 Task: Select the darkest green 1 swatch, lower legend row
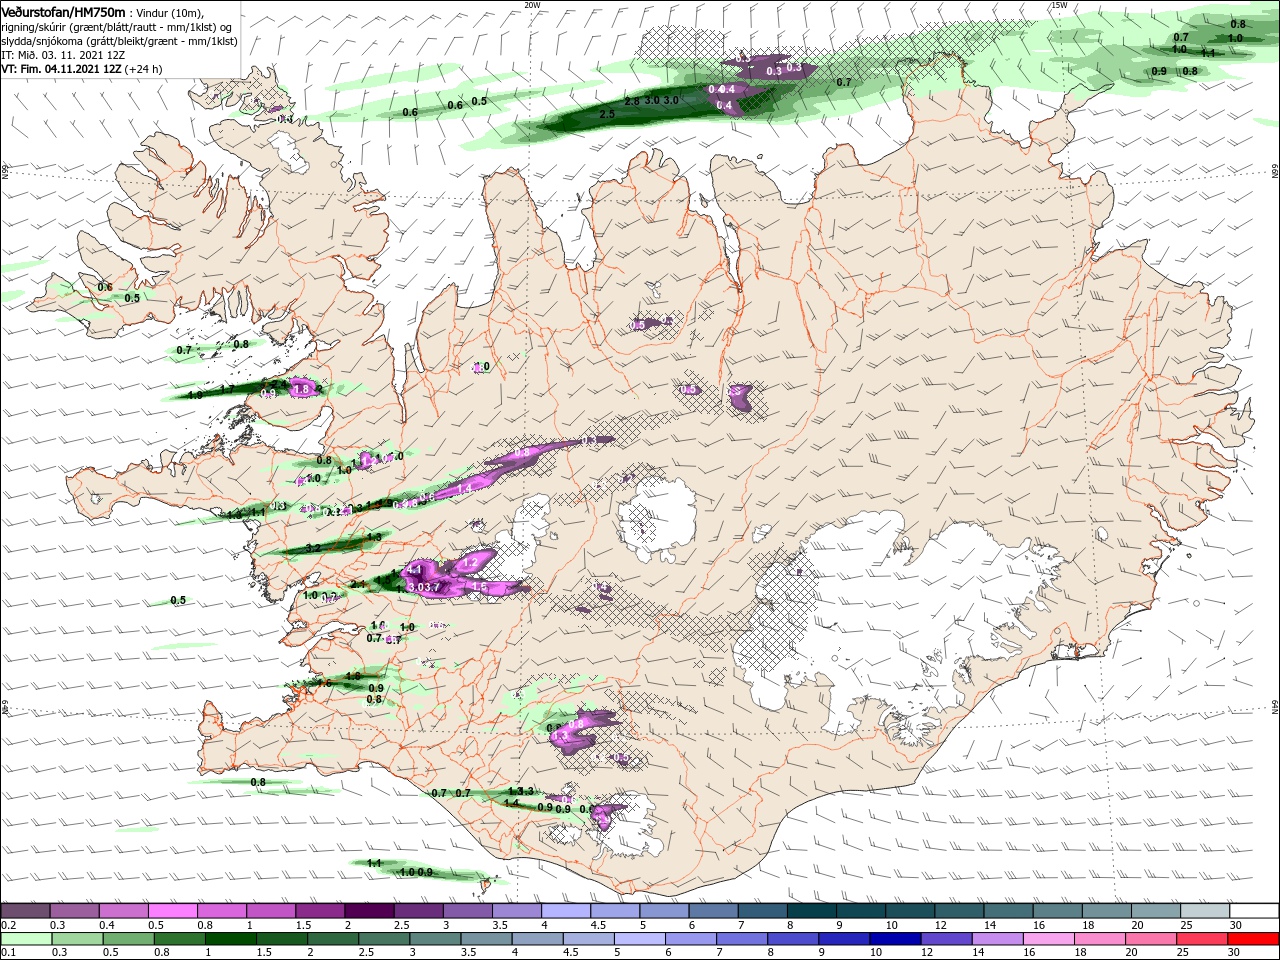[230, 939]
